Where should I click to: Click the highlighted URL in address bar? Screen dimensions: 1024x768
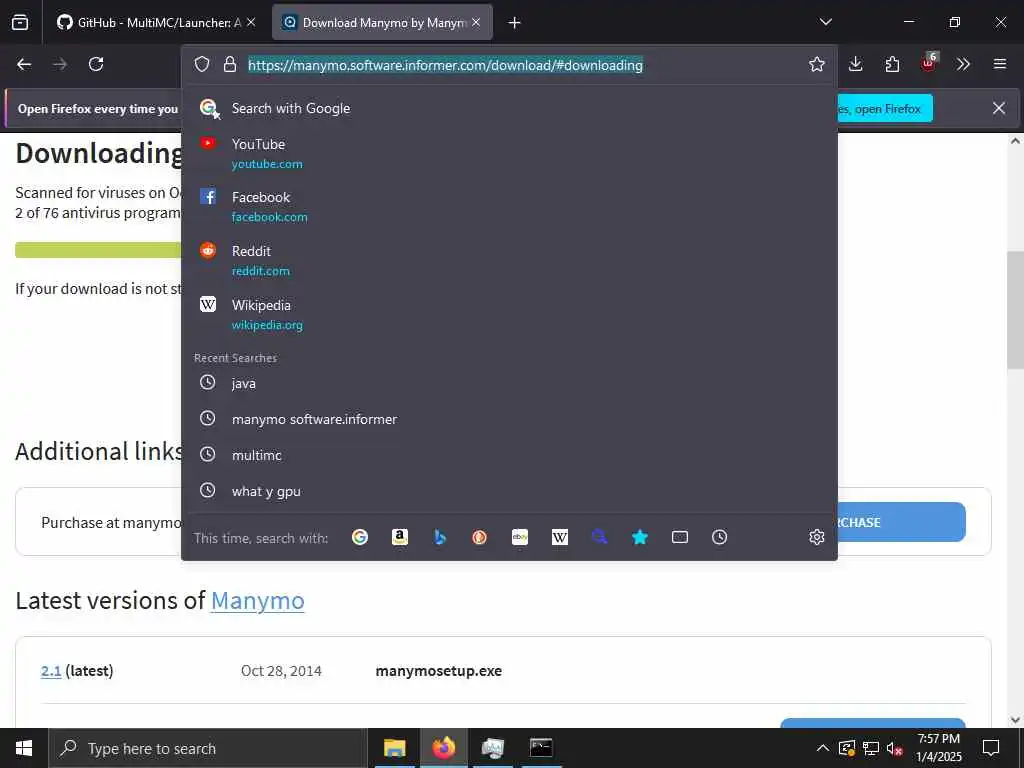(x=445, y=65)
